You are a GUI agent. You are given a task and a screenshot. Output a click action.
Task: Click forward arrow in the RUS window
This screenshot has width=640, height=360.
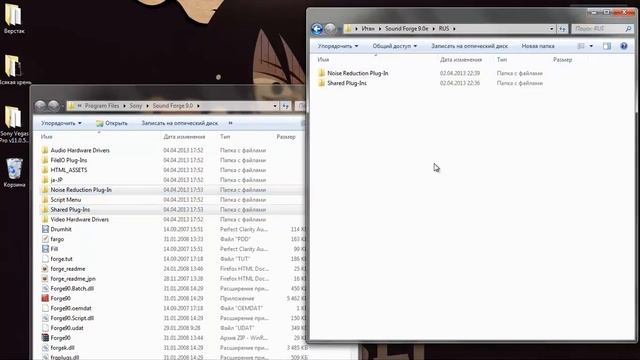330,29
